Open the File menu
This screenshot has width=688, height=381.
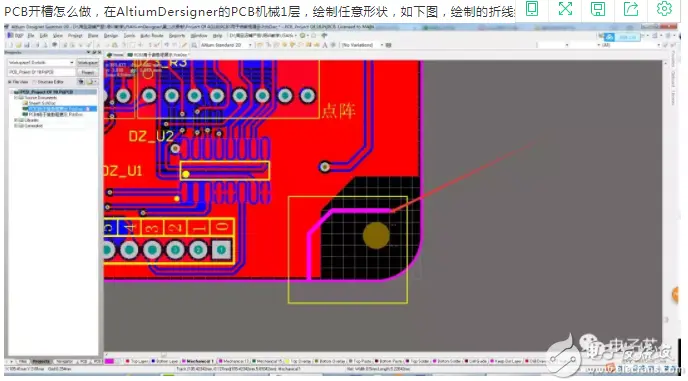click(31, 35)
